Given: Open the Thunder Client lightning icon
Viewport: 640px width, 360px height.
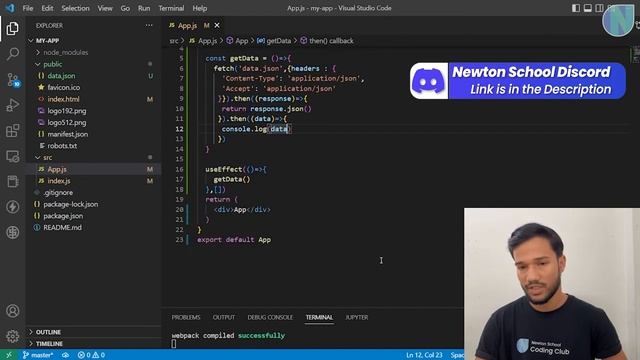Looking at the screenshot, I should pos(12,207).
